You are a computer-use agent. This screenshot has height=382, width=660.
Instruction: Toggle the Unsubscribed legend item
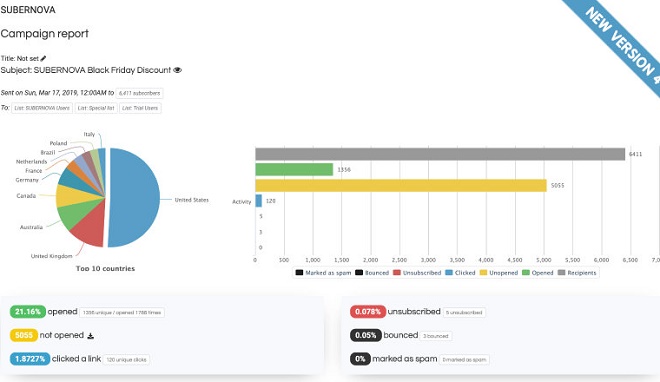tap(417, 273)
